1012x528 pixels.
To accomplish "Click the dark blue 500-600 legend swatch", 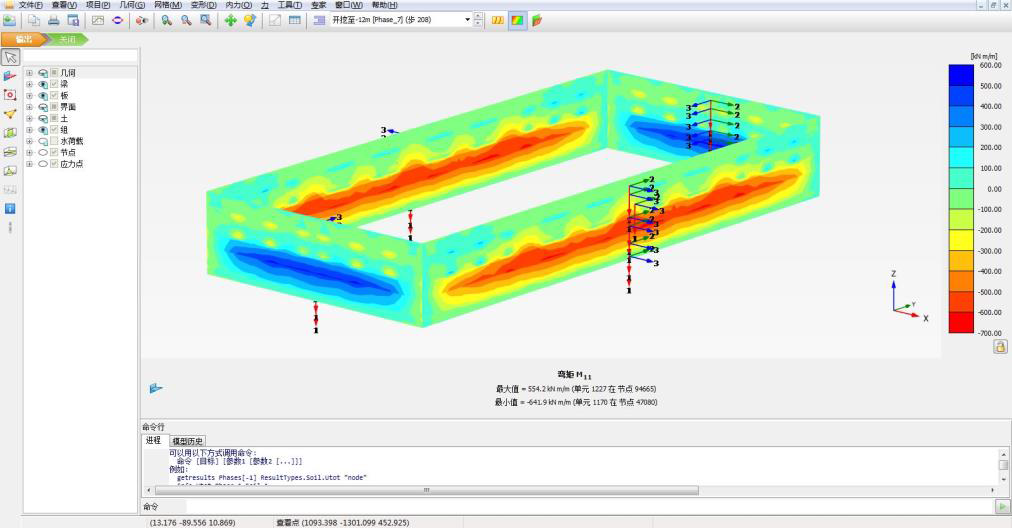I will pos(961,75).
